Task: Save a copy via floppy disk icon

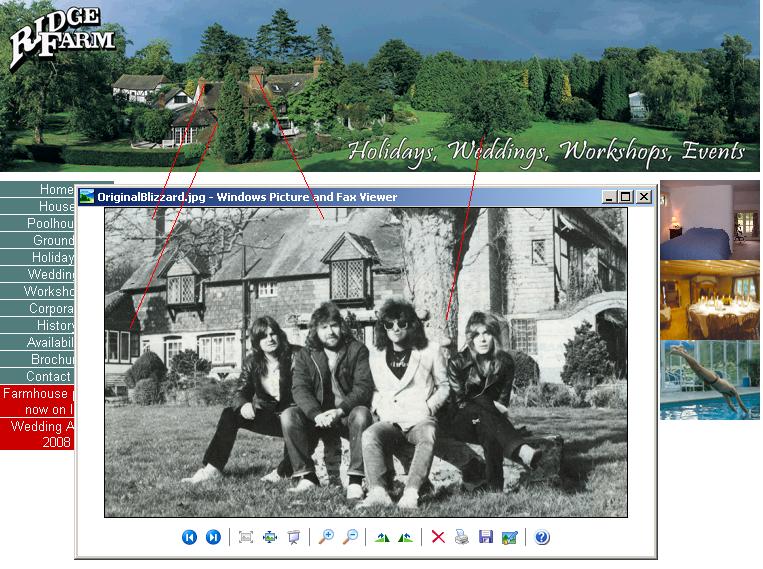Action: click(x=486, y=538)
